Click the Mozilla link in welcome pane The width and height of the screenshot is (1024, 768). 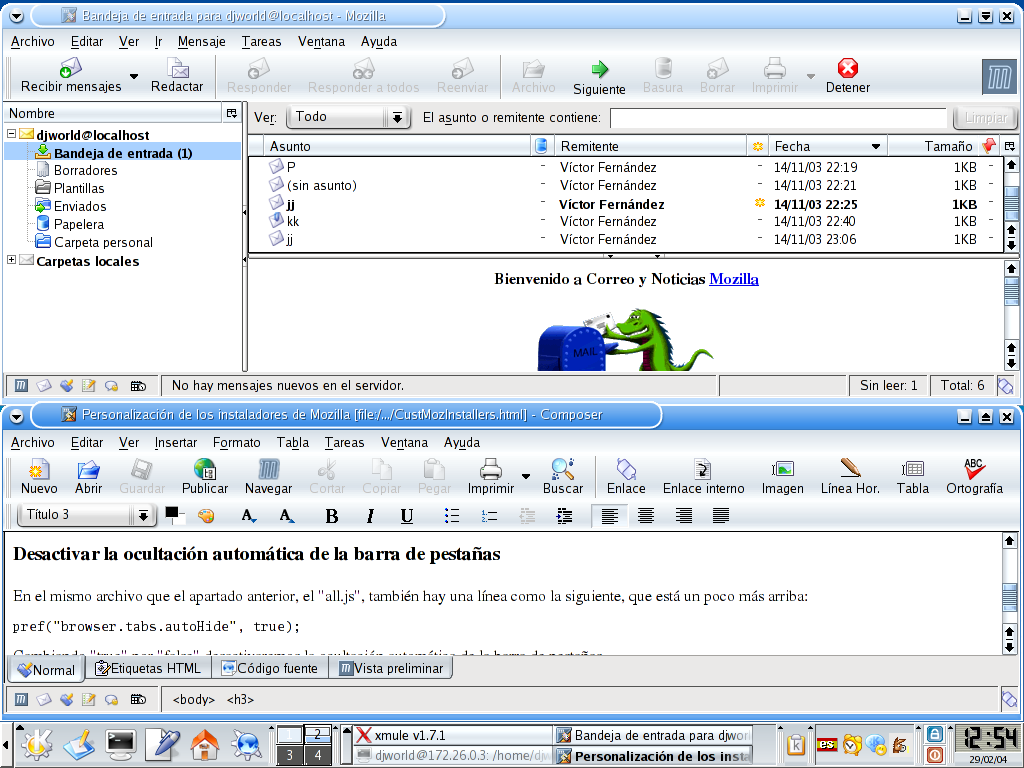[x=733, y=279]
